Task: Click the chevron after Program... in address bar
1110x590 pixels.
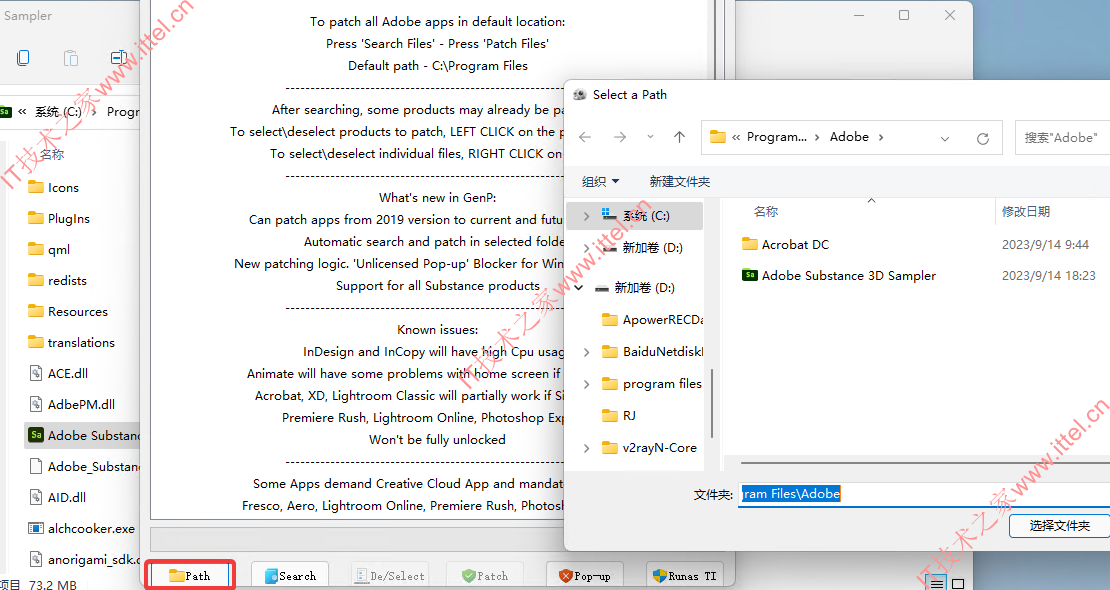Action: pos(816,137)
